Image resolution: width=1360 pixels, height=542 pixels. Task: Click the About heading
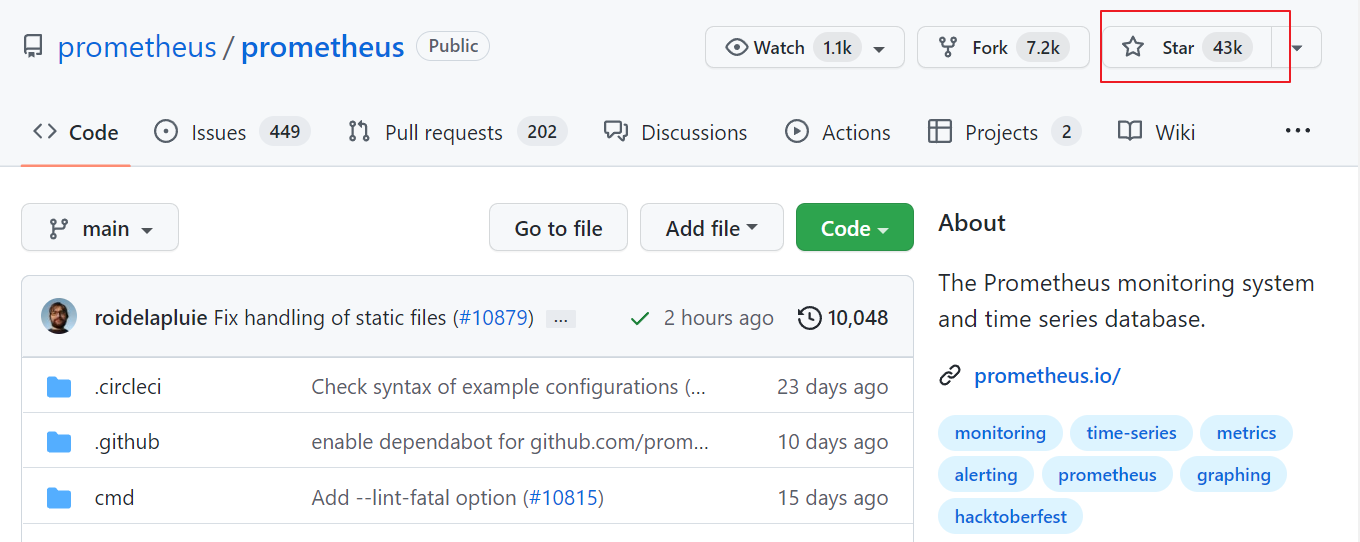coord(972,223)
